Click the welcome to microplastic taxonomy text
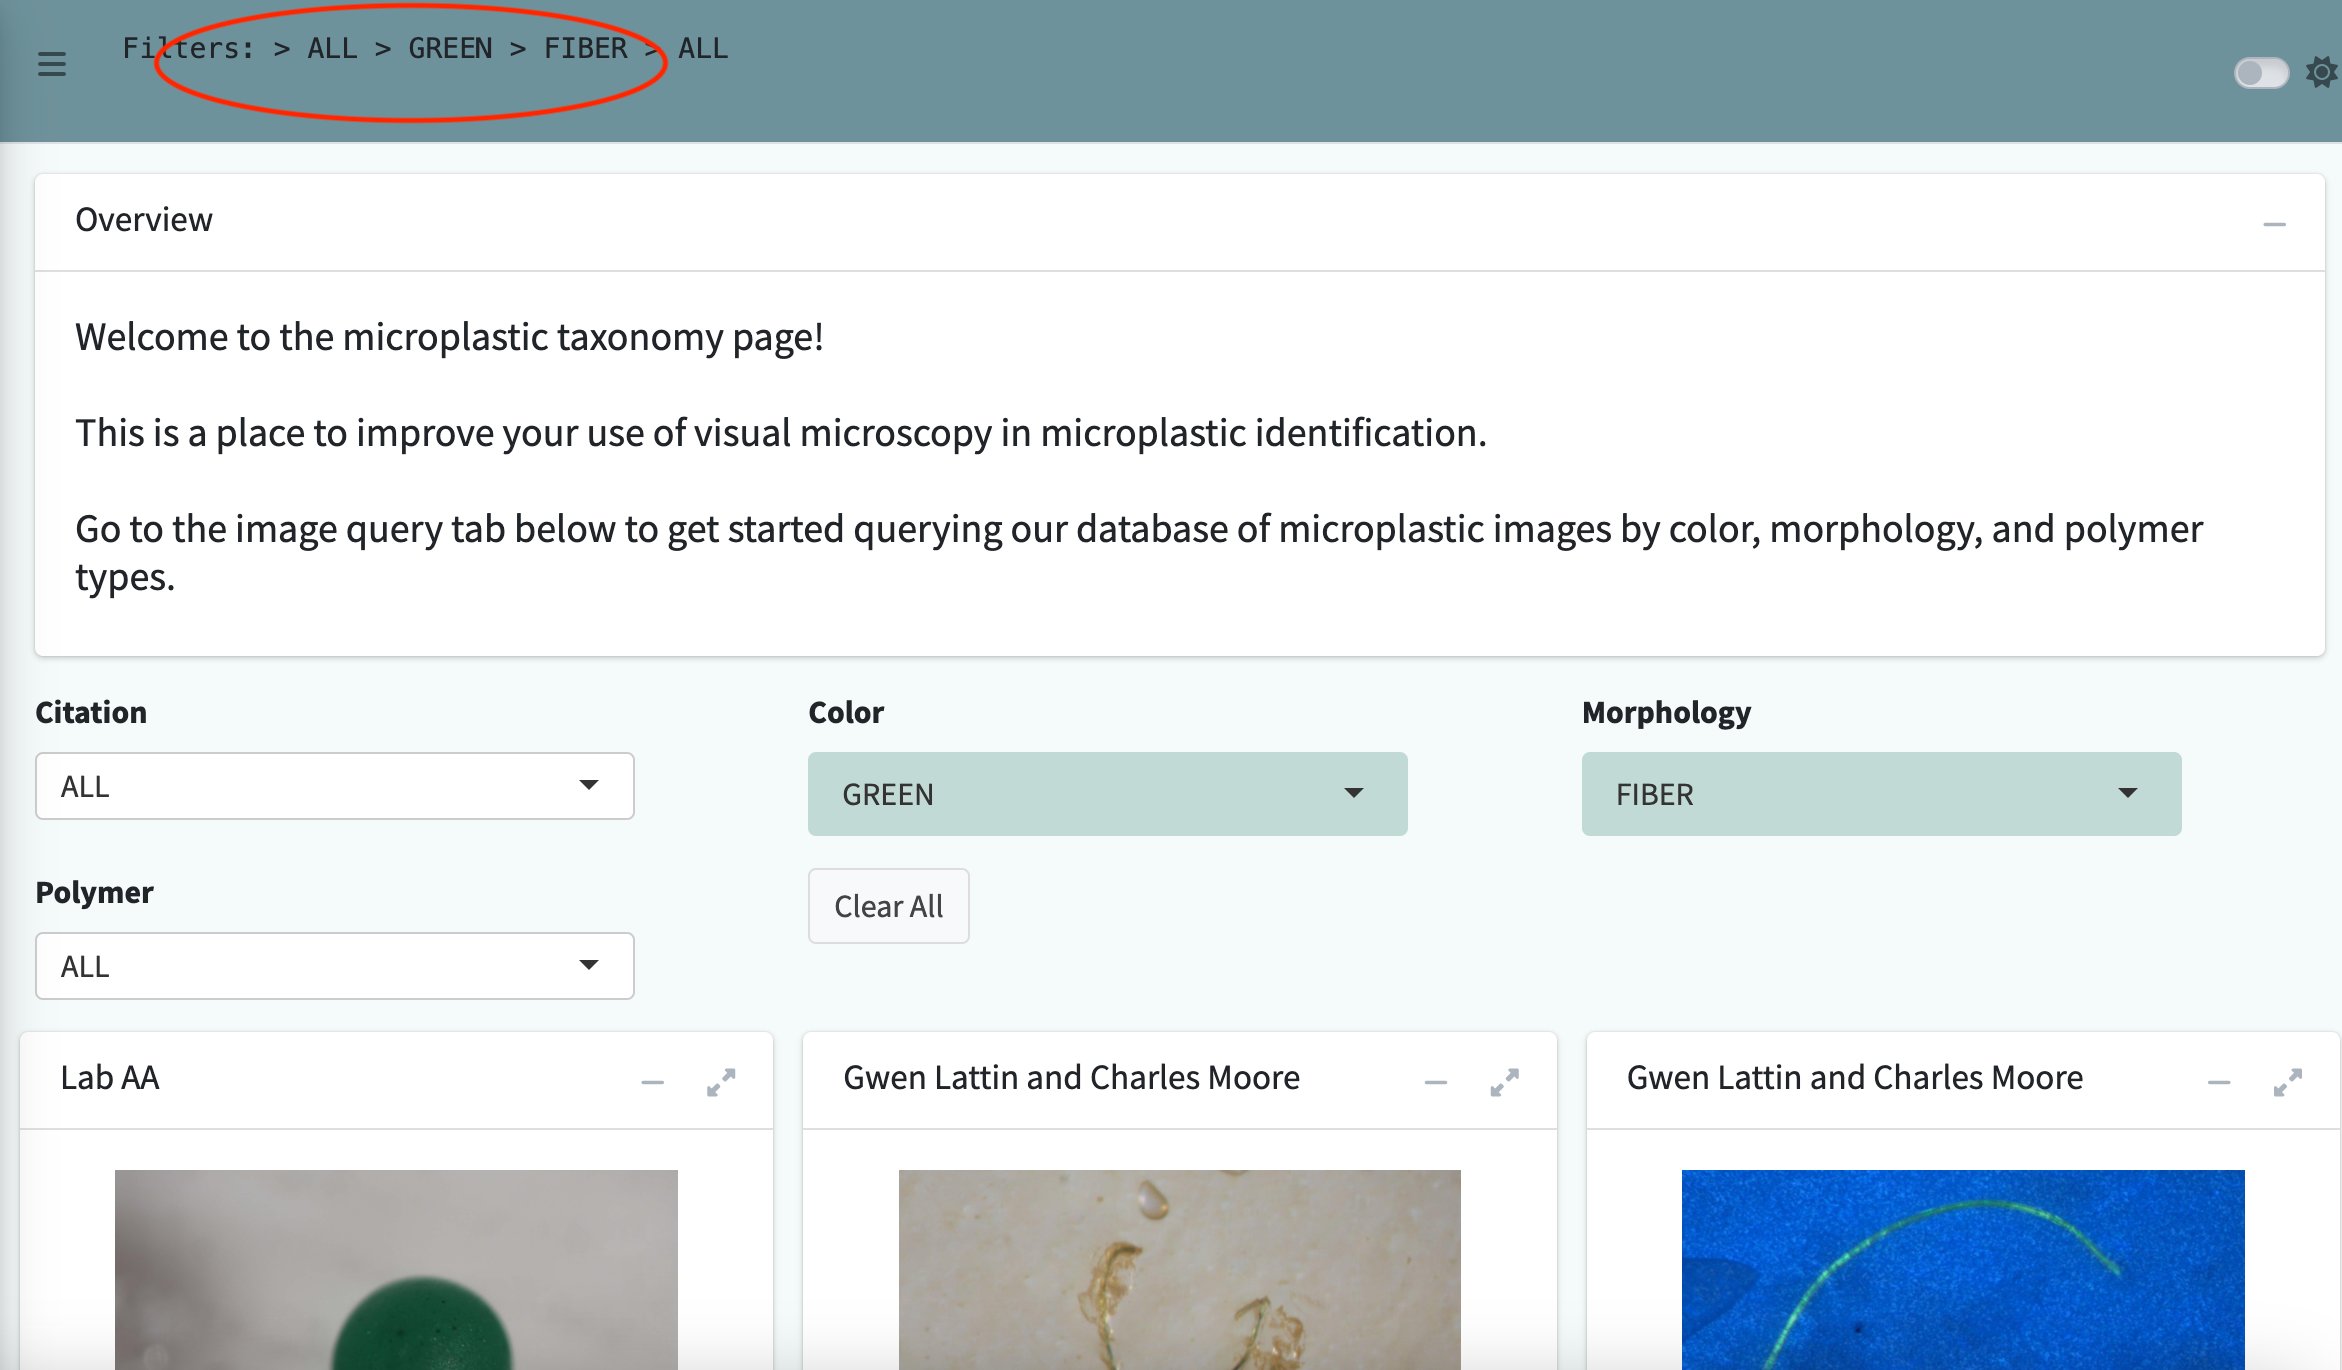The width and height of the screenshot is (2342, 1370). point(449,337)
